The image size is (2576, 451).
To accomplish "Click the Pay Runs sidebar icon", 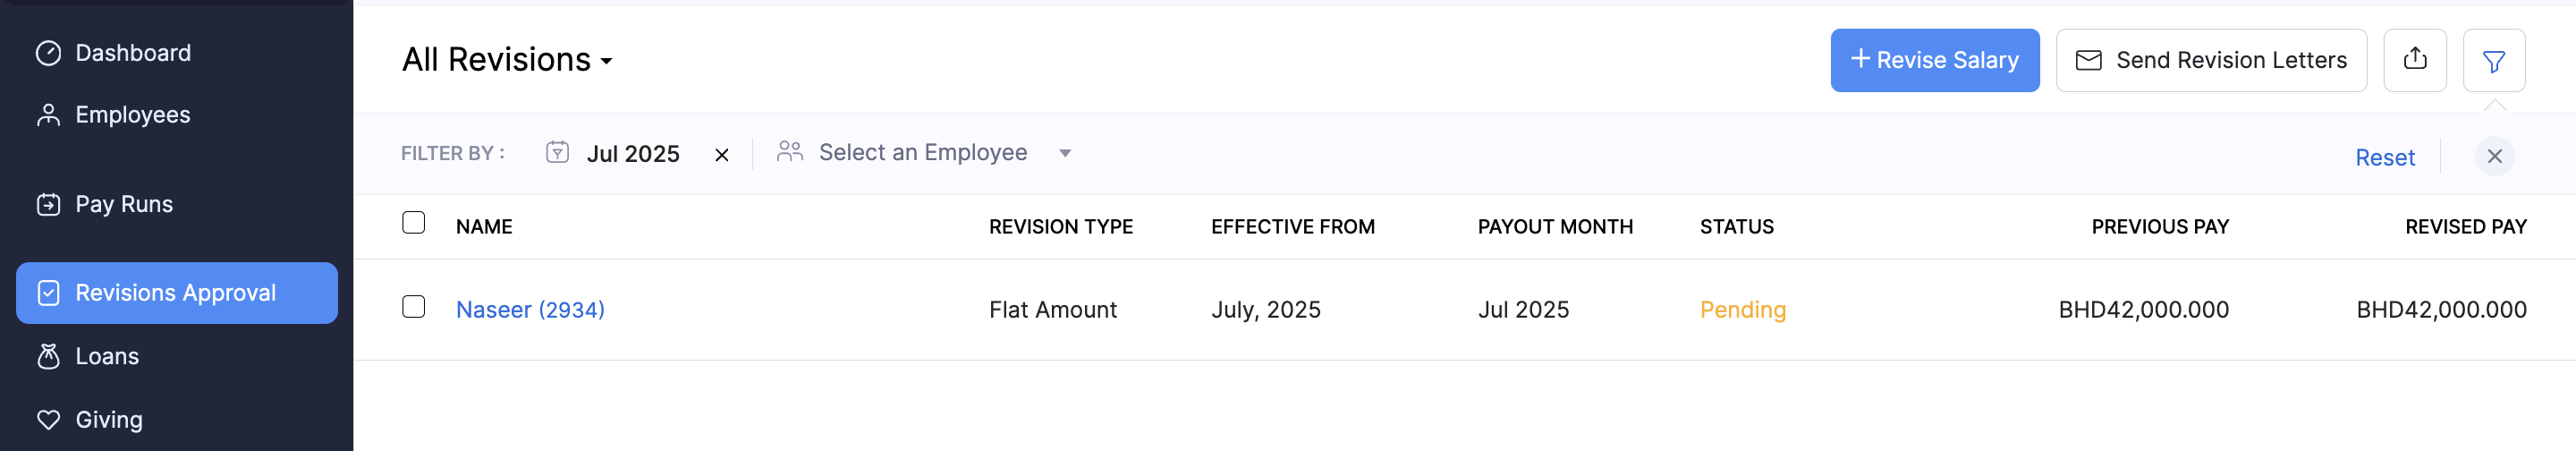I will 48,205.
